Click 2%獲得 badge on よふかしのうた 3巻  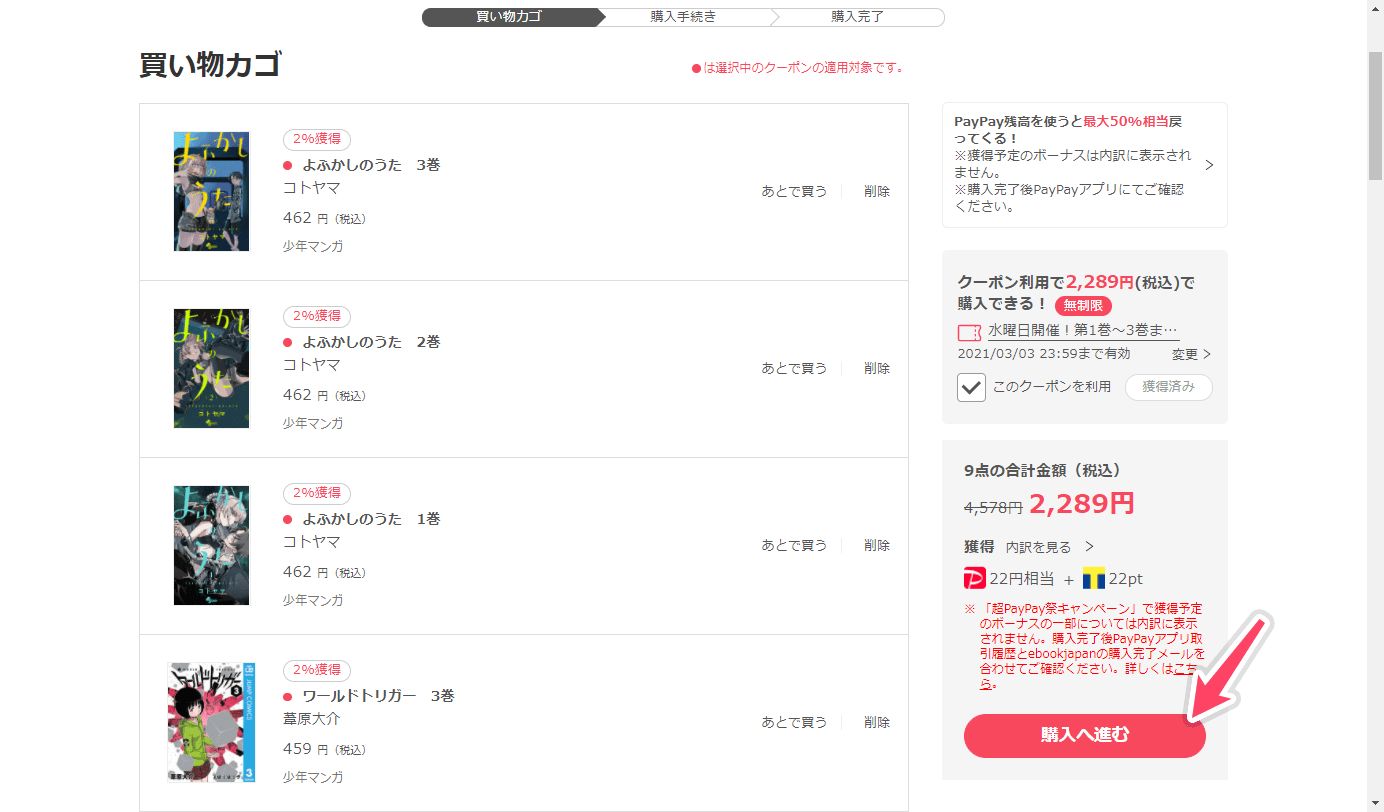[316, 139]
